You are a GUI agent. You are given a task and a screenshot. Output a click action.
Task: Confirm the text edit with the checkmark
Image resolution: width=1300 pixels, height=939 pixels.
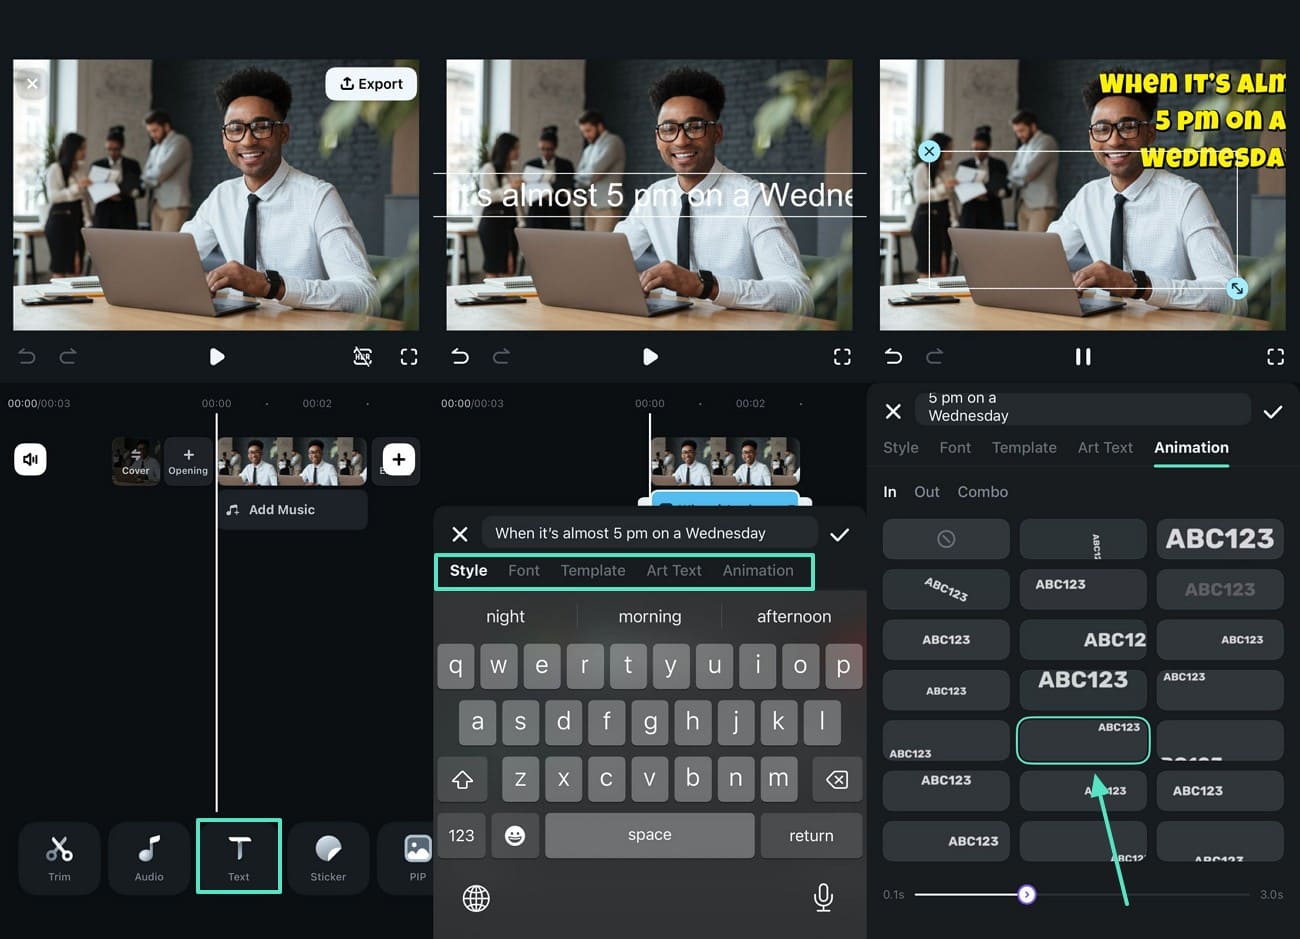[840, 533]
